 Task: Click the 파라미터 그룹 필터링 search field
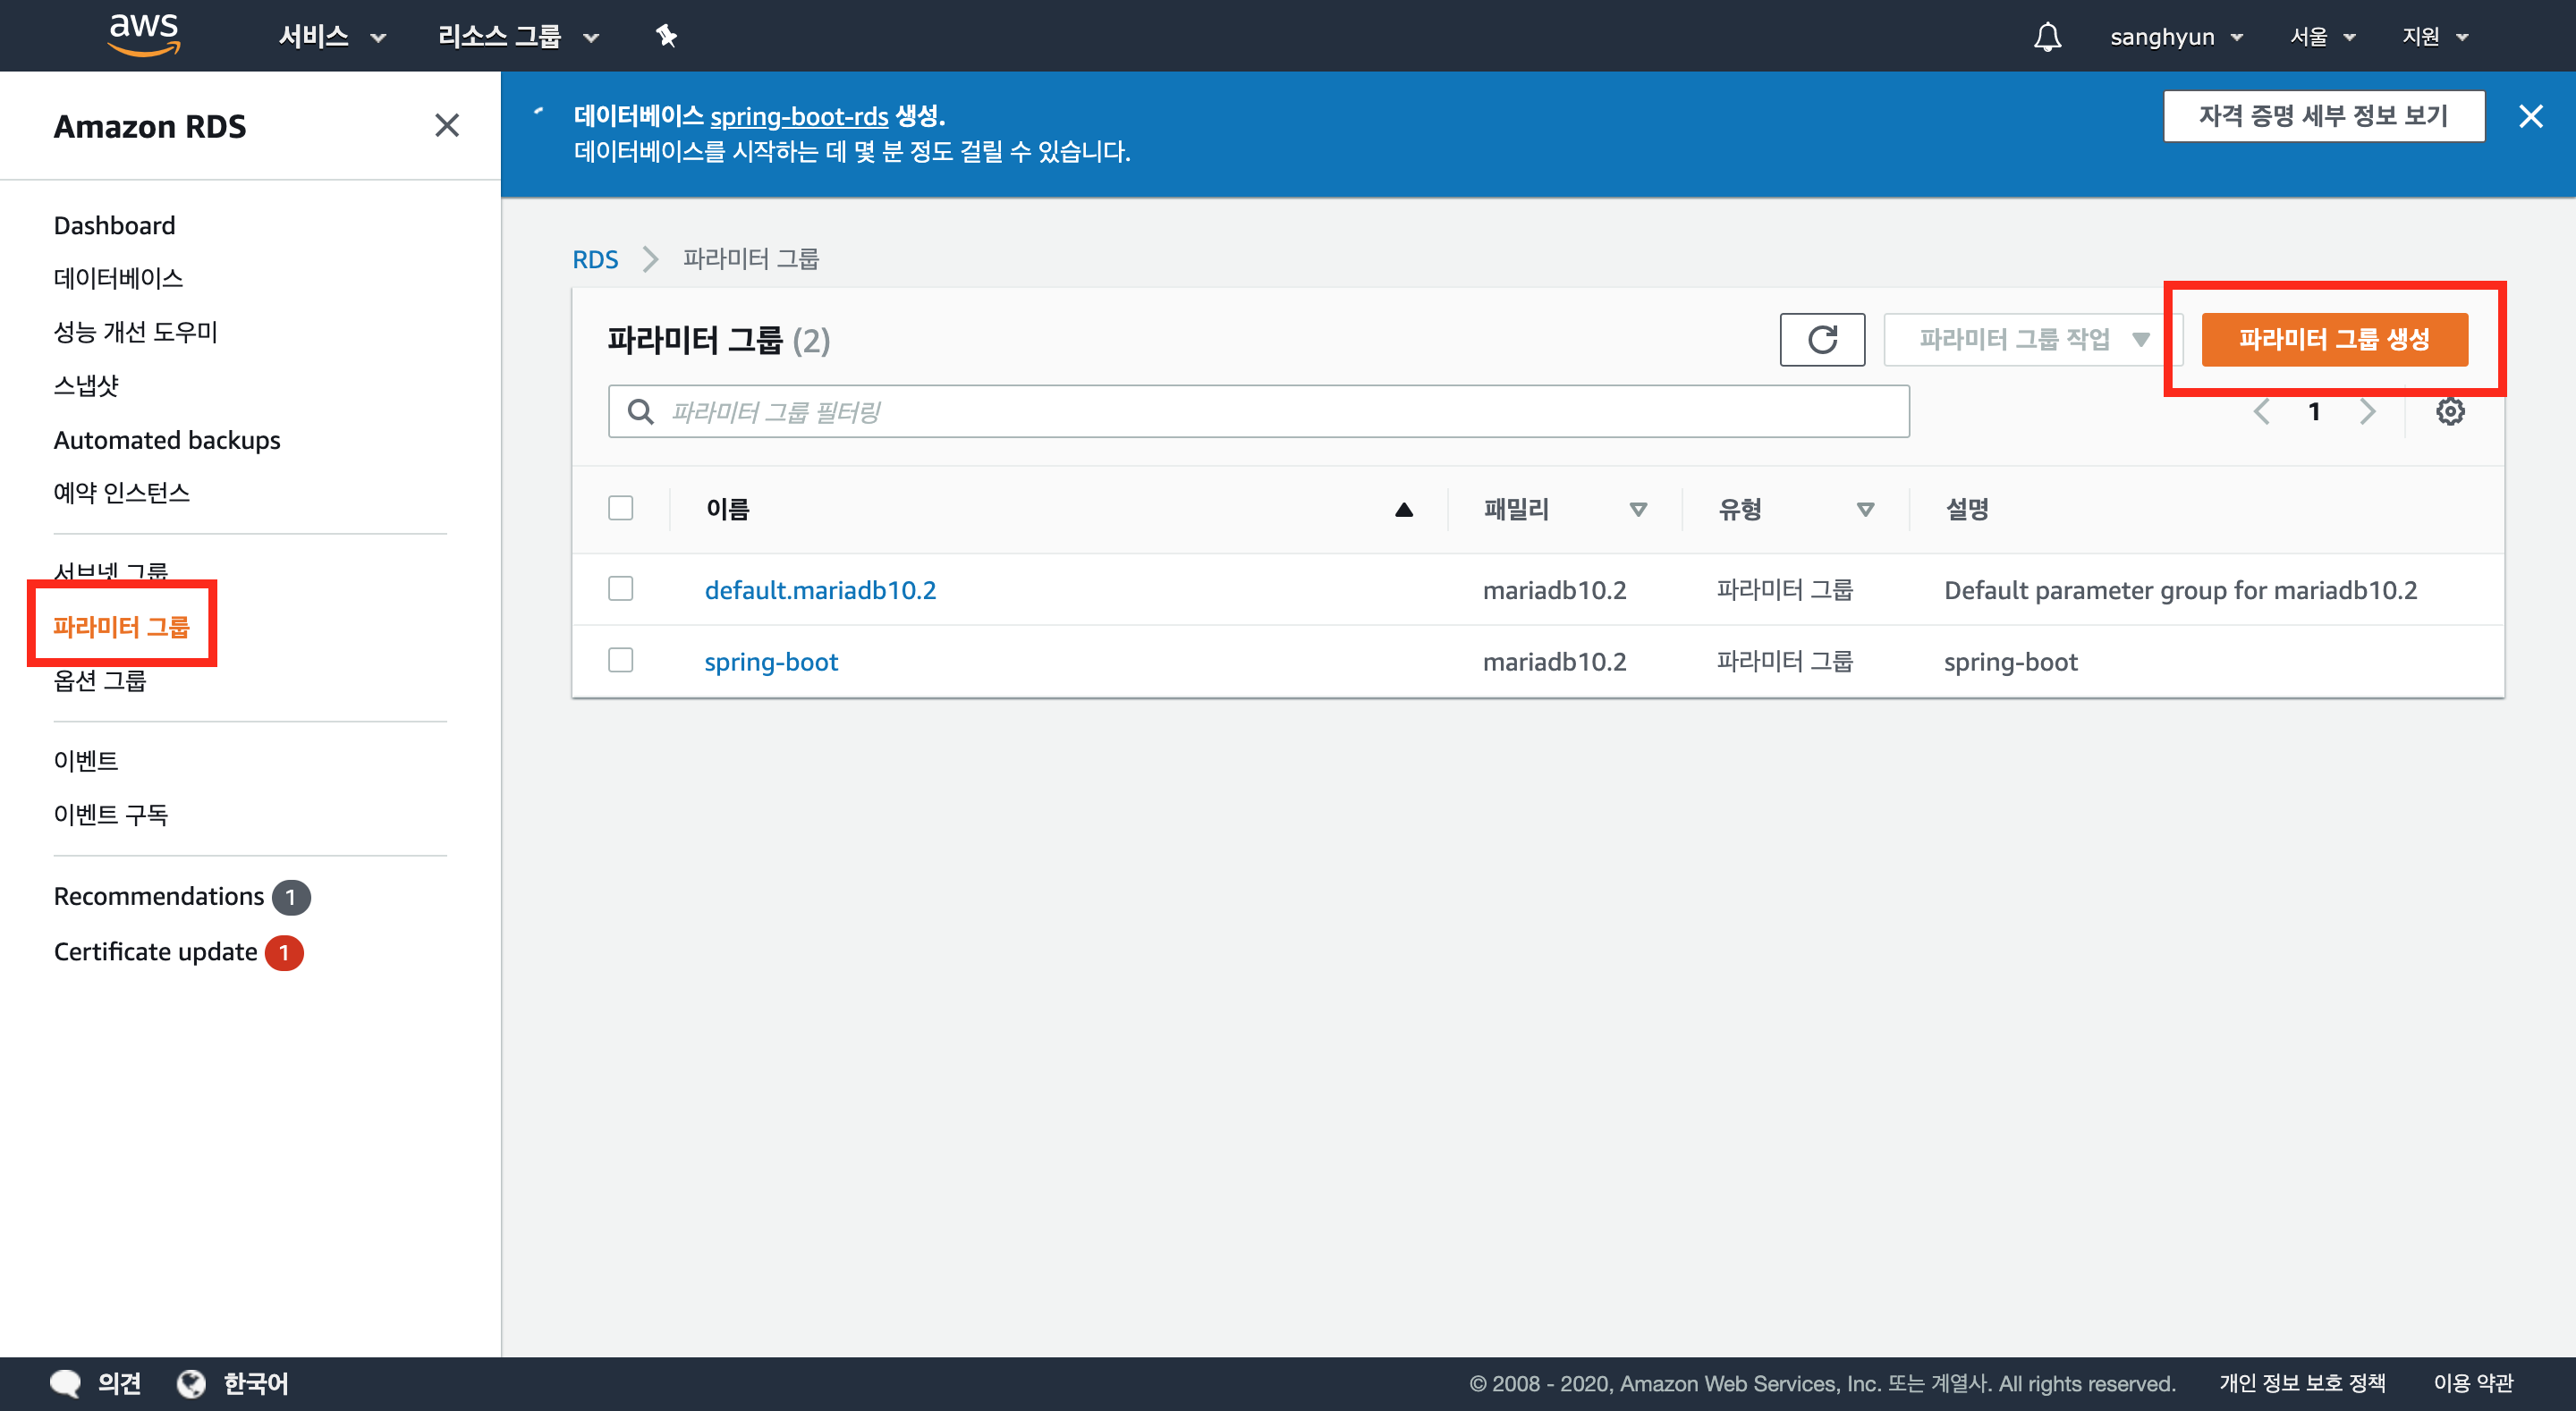1258,412
